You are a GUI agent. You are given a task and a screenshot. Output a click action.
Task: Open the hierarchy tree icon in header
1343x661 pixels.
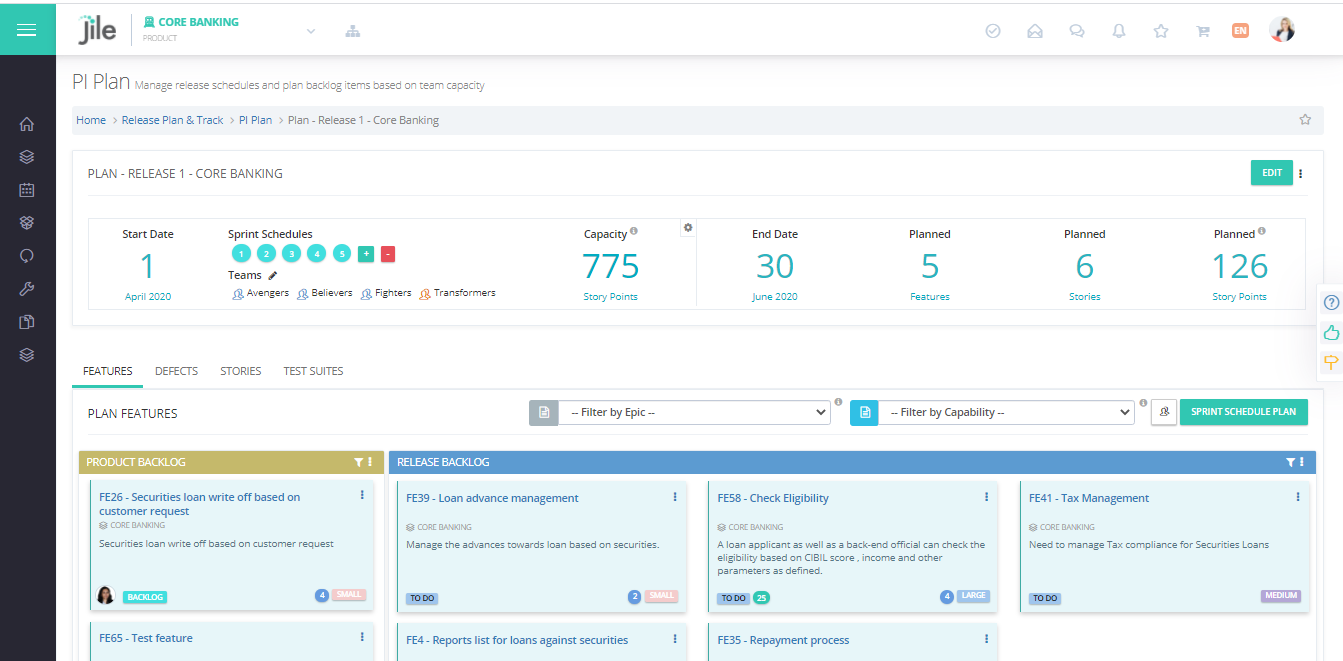[x=353, y=31]
